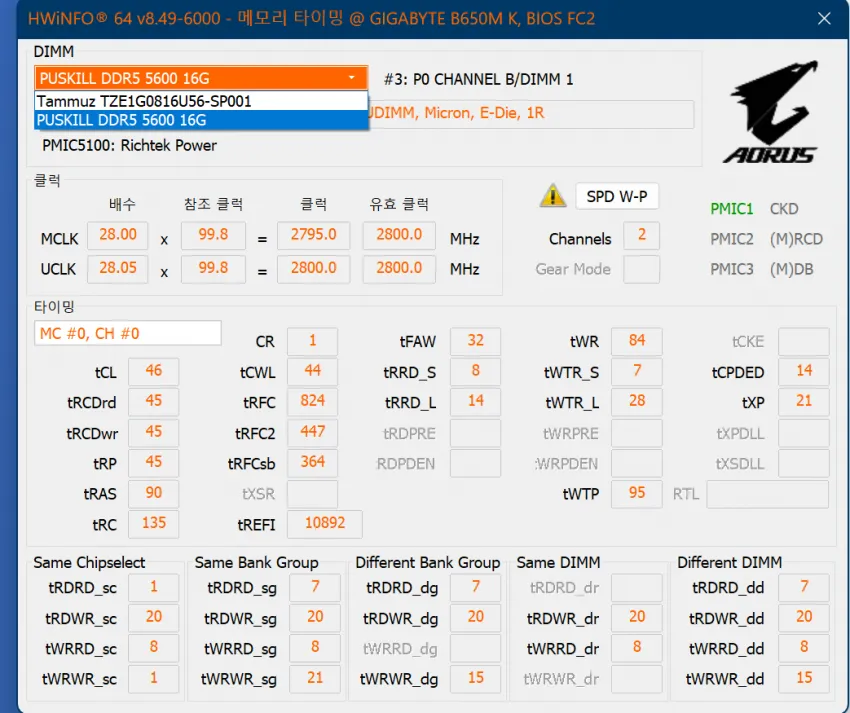The width and height of the screenshot is (850, 713).
Task: Select the PMIC2 label
Action: click(x=731, y=239)
